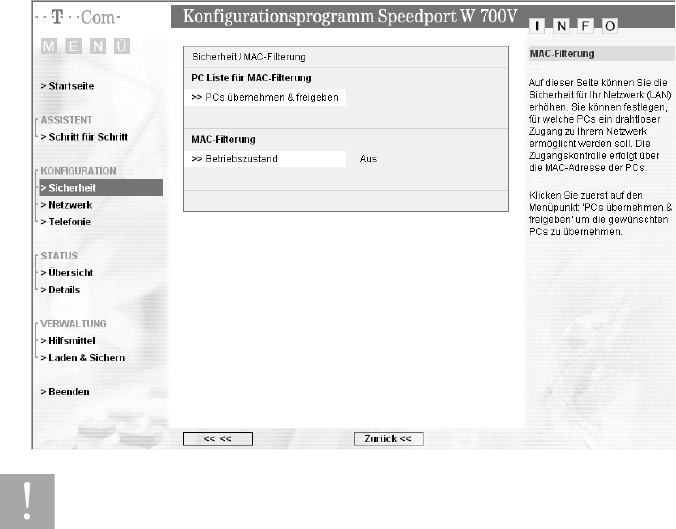Image resolution: width=676 pixels, height=529 pixels.
Task: Open the Telefonie configuration page
Action: pos(66,222)
